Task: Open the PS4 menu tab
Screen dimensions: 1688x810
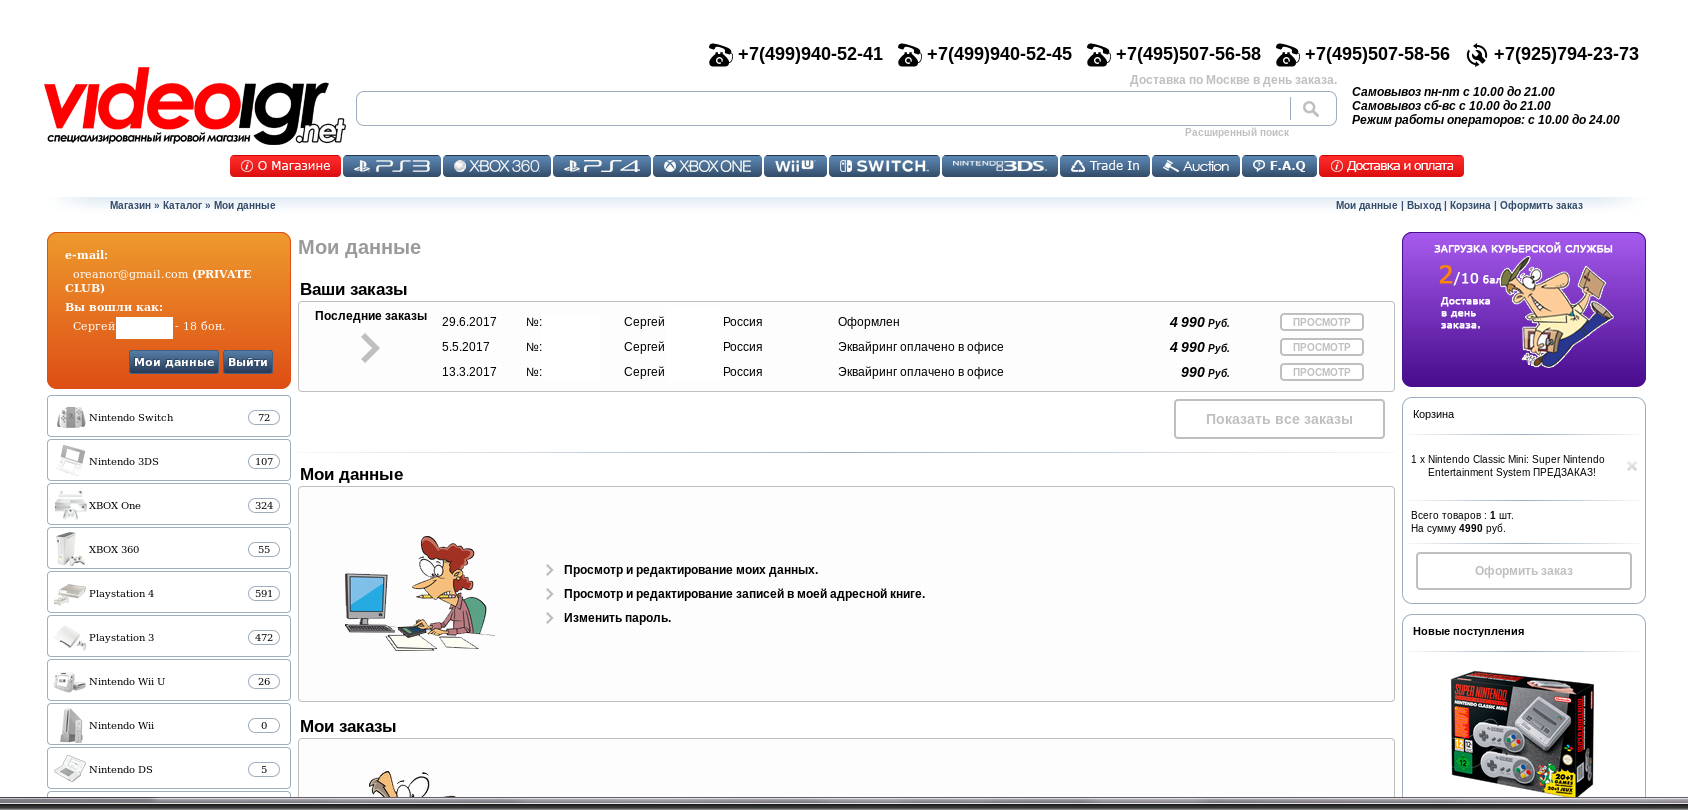Action: click(x=602, y=166)
